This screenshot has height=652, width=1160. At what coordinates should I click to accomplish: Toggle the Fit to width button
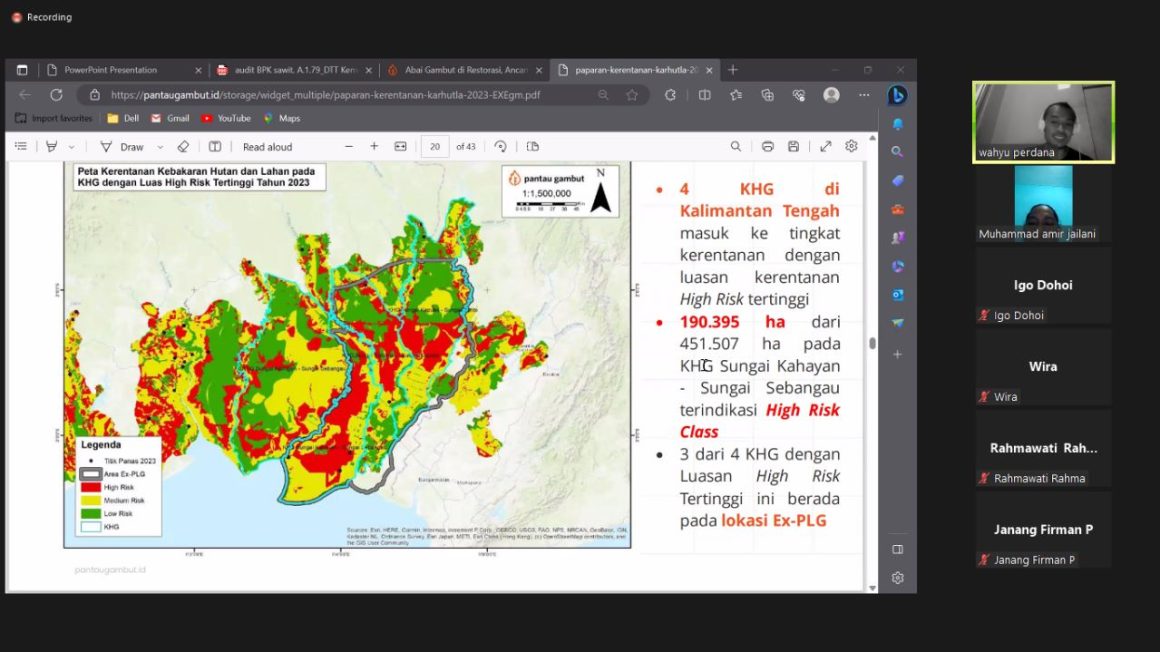click(400, 146)
